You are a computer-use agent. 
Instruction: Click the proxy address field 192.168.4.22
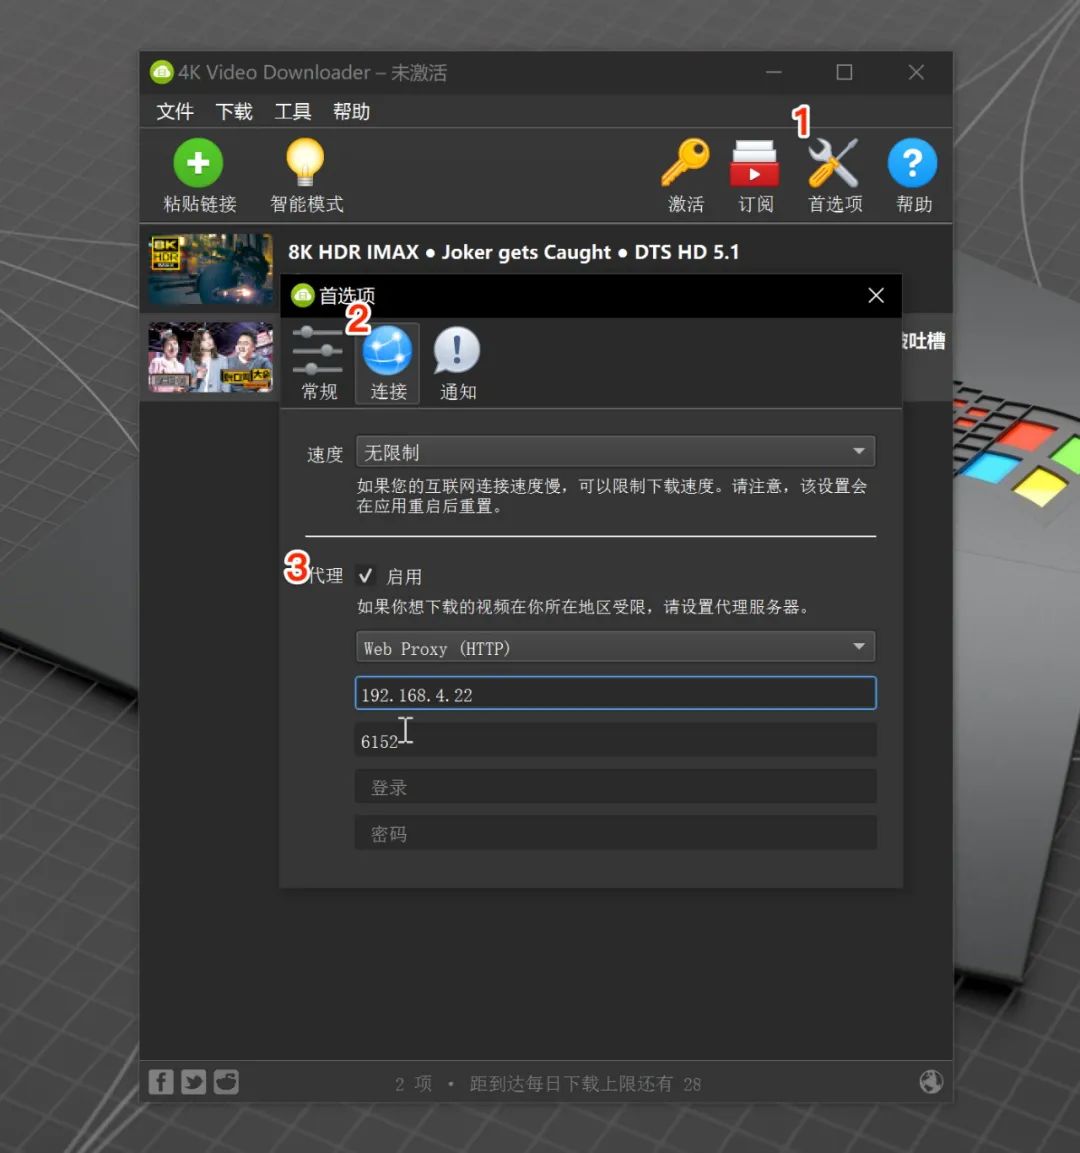(615, 693)
